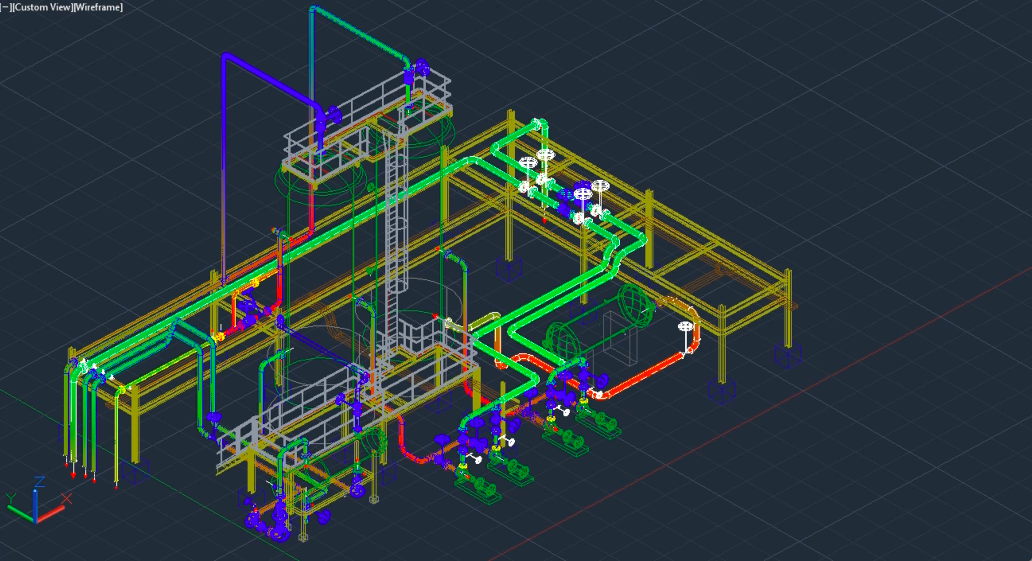This screenshot has width=1032, height=561.
Task: Open the Custom View viewport controls menu
Action: pos(43,7)
